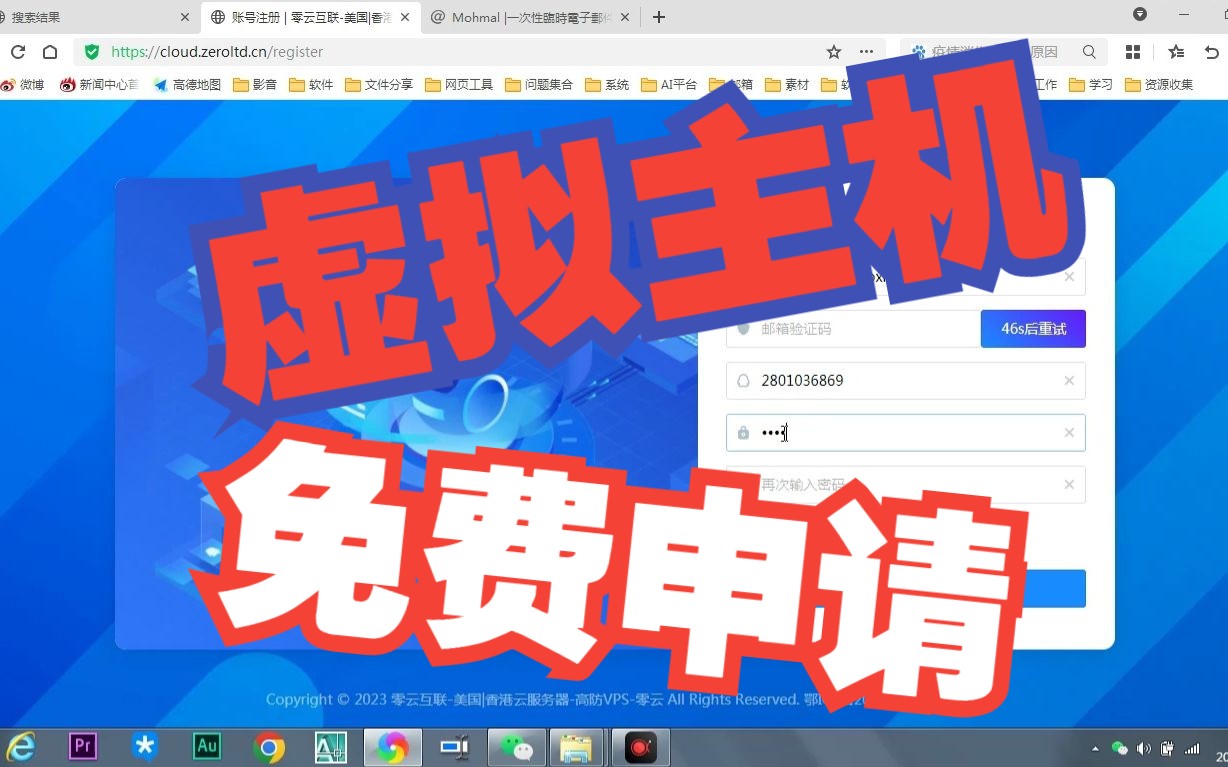Switch to the 搜索结果 tab
This screenshot has width=1228, height=767.
(x=60, y=17)
